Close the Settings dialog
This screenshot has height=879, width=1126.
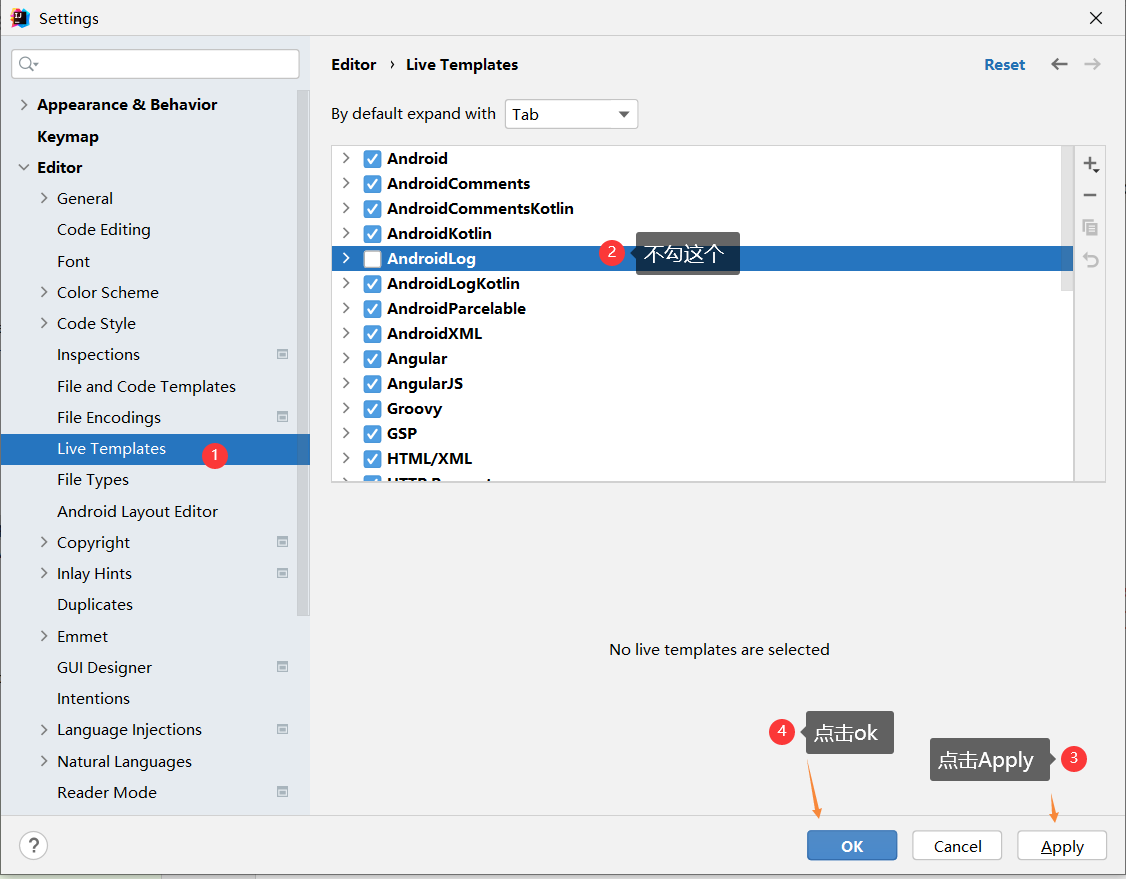pos(1096,18)
